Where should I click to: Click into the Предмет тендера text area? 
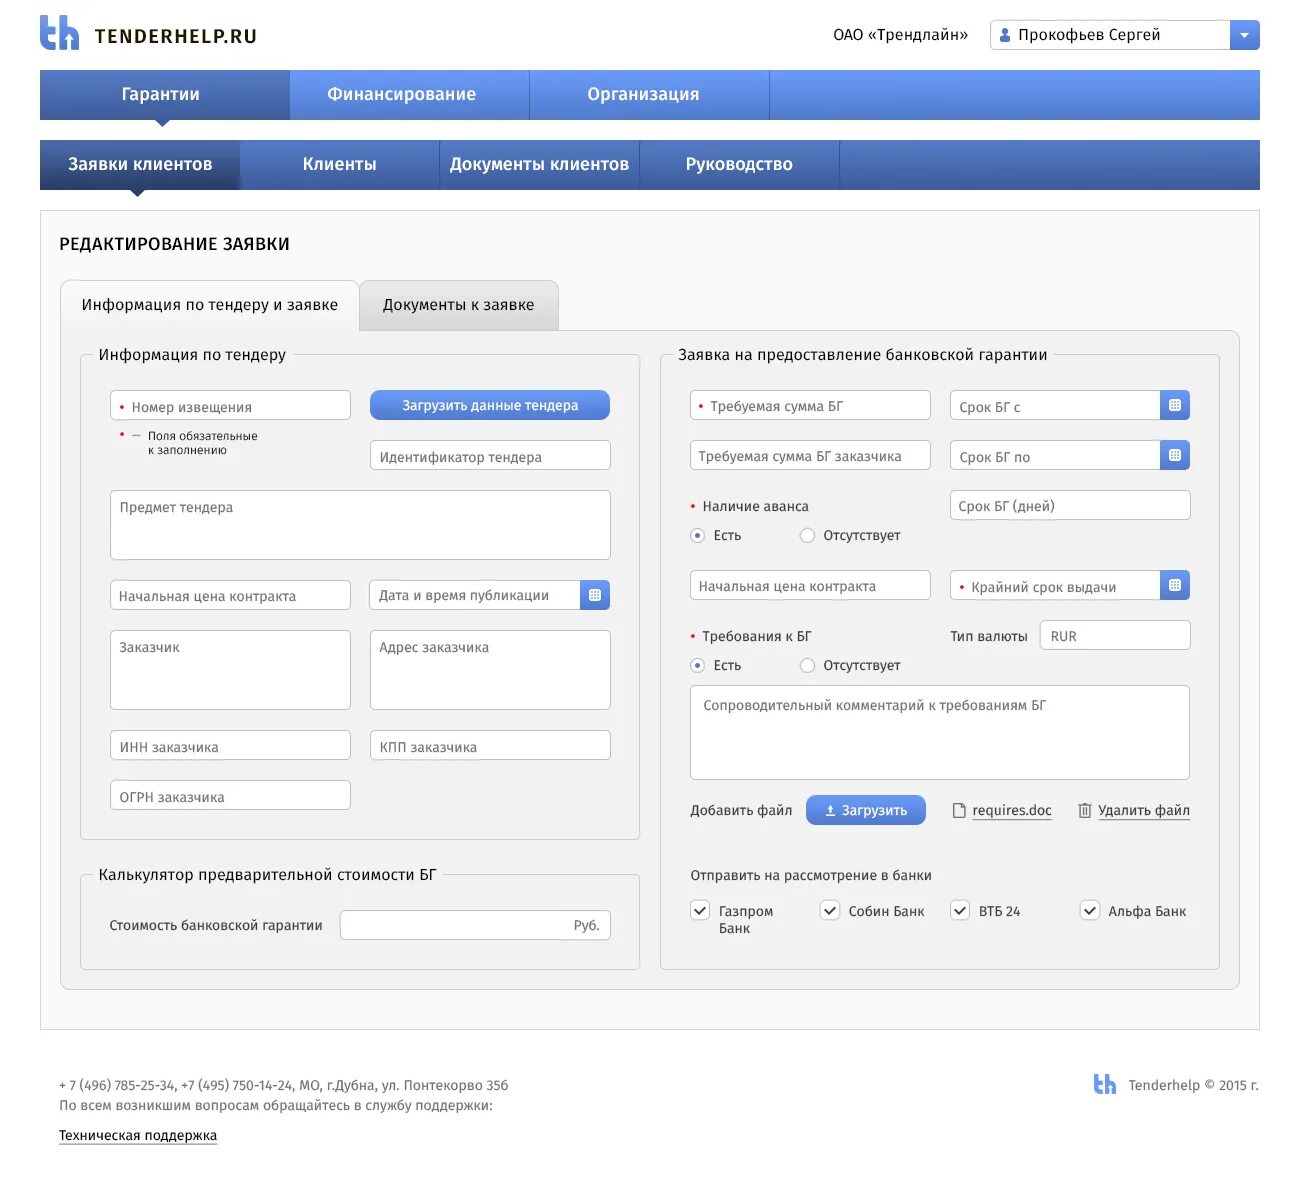tap(360, 525)
